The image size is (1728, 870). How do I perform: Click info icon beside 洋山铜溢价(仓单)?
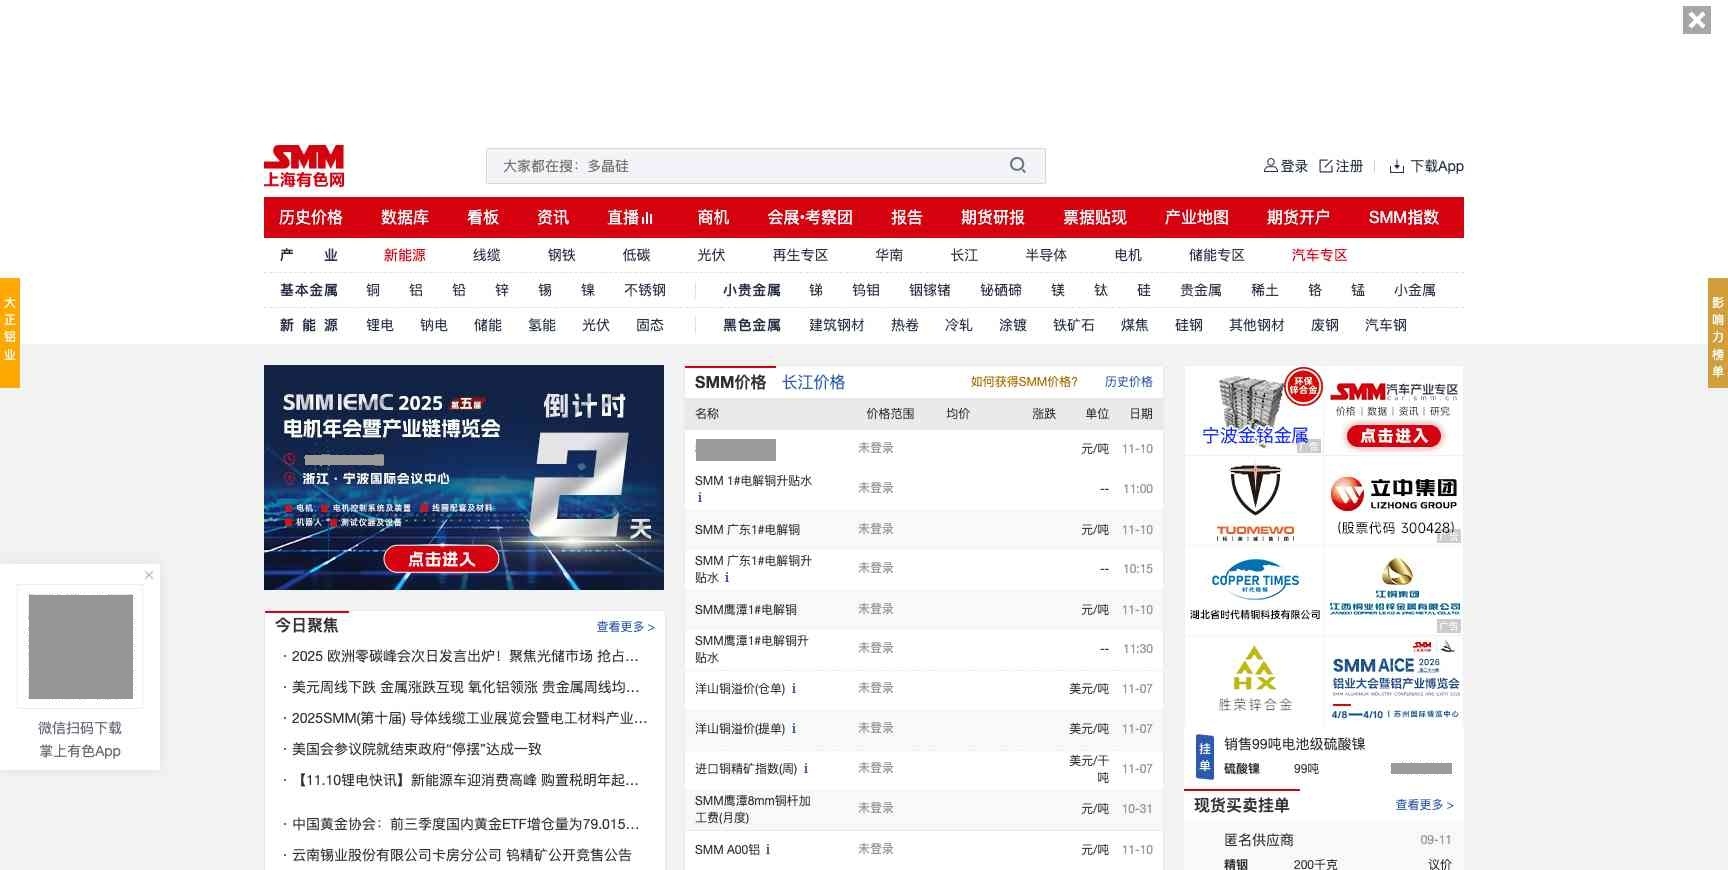794,689
